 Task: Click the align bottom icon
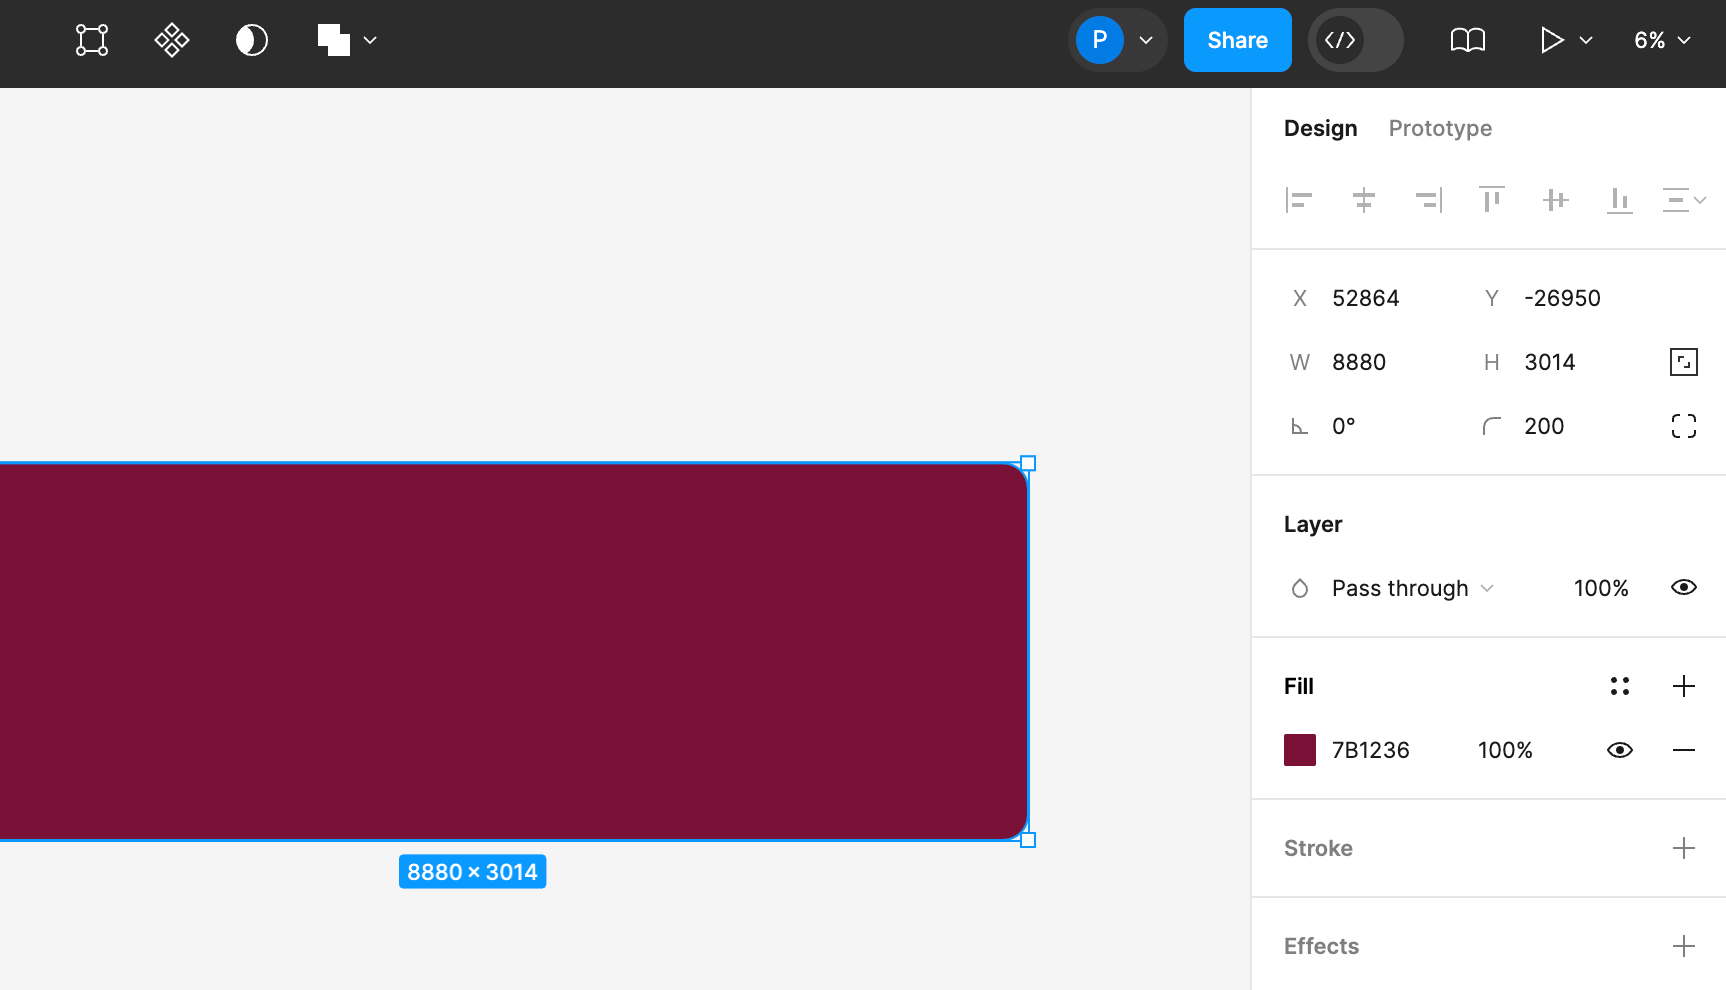click(x=1620, y=200)
